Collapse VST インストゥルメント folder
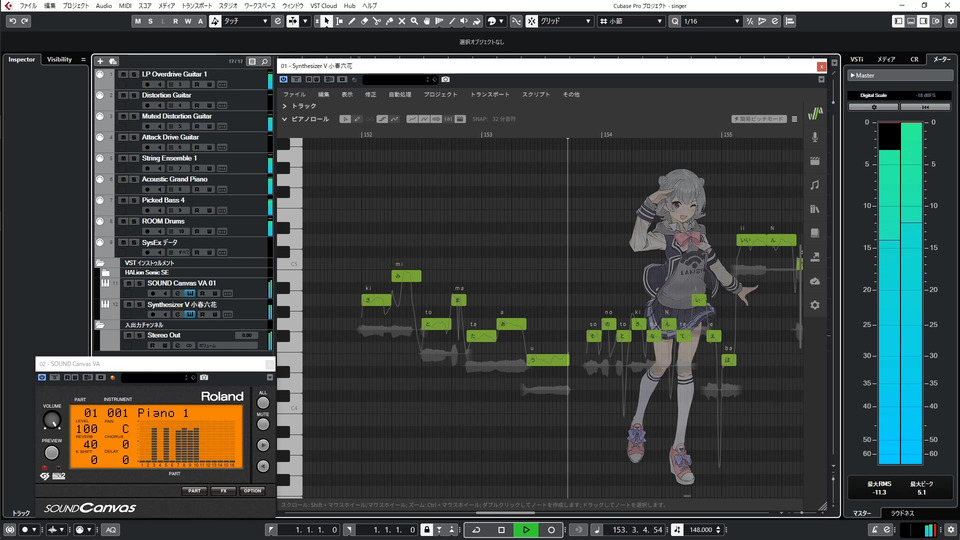The width and height of the screenshot is (960, 540). (100, 263)
